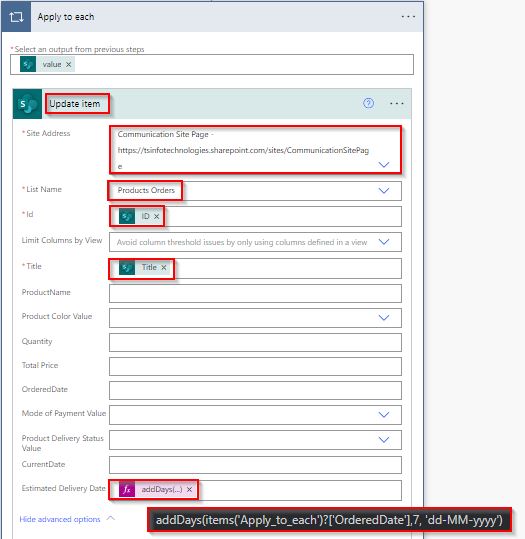Expand the Product Color Value dropdown
Screen dimensions: 525x539
pyautogui.click(x=384, y=318)
